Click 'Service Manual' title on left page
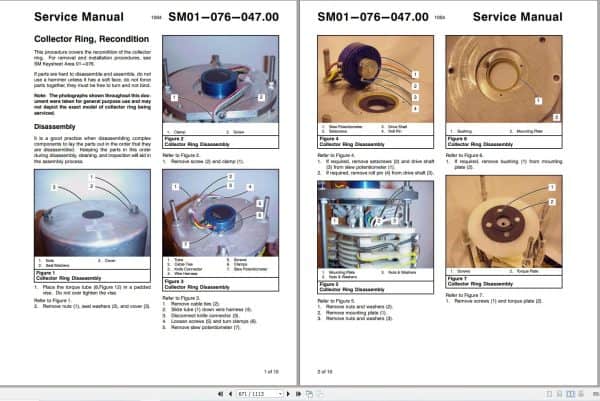The image size is (600, 401). (79, 17)
